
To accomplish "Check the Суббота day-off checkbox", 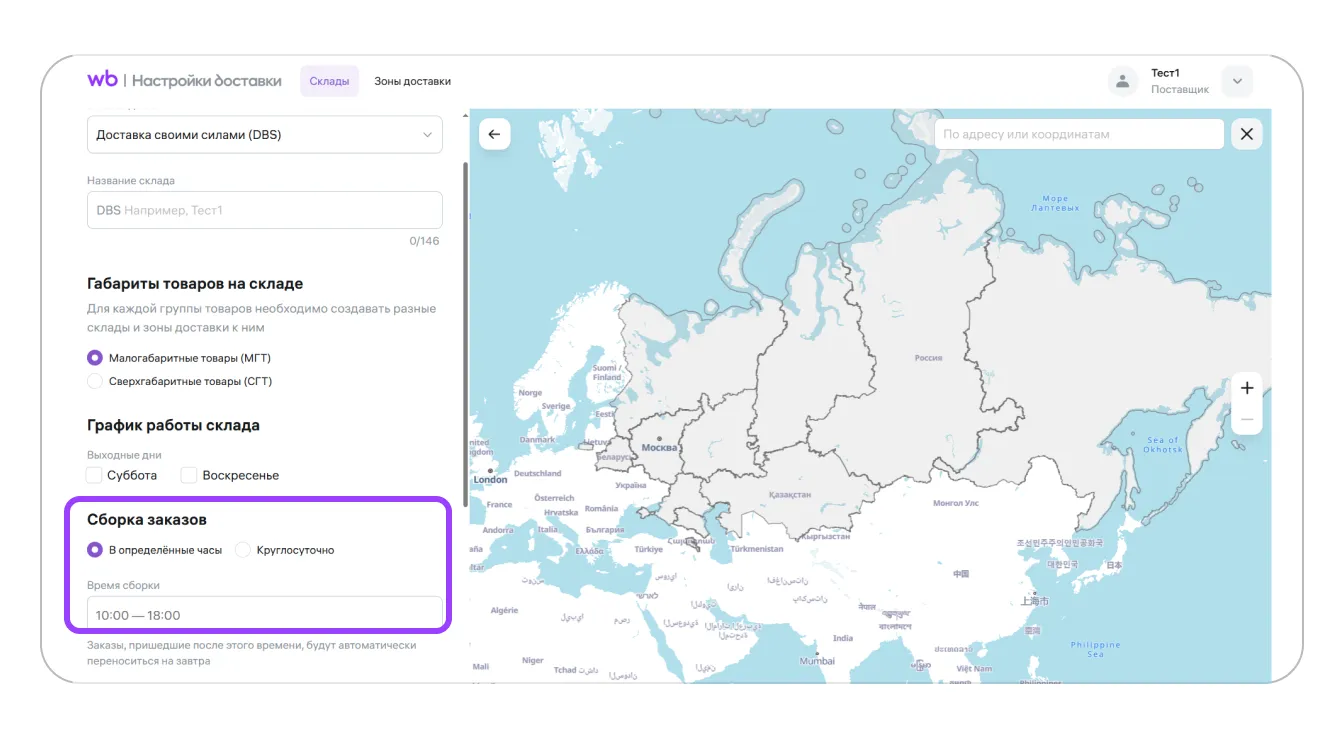I will click(x=95, y=475).
